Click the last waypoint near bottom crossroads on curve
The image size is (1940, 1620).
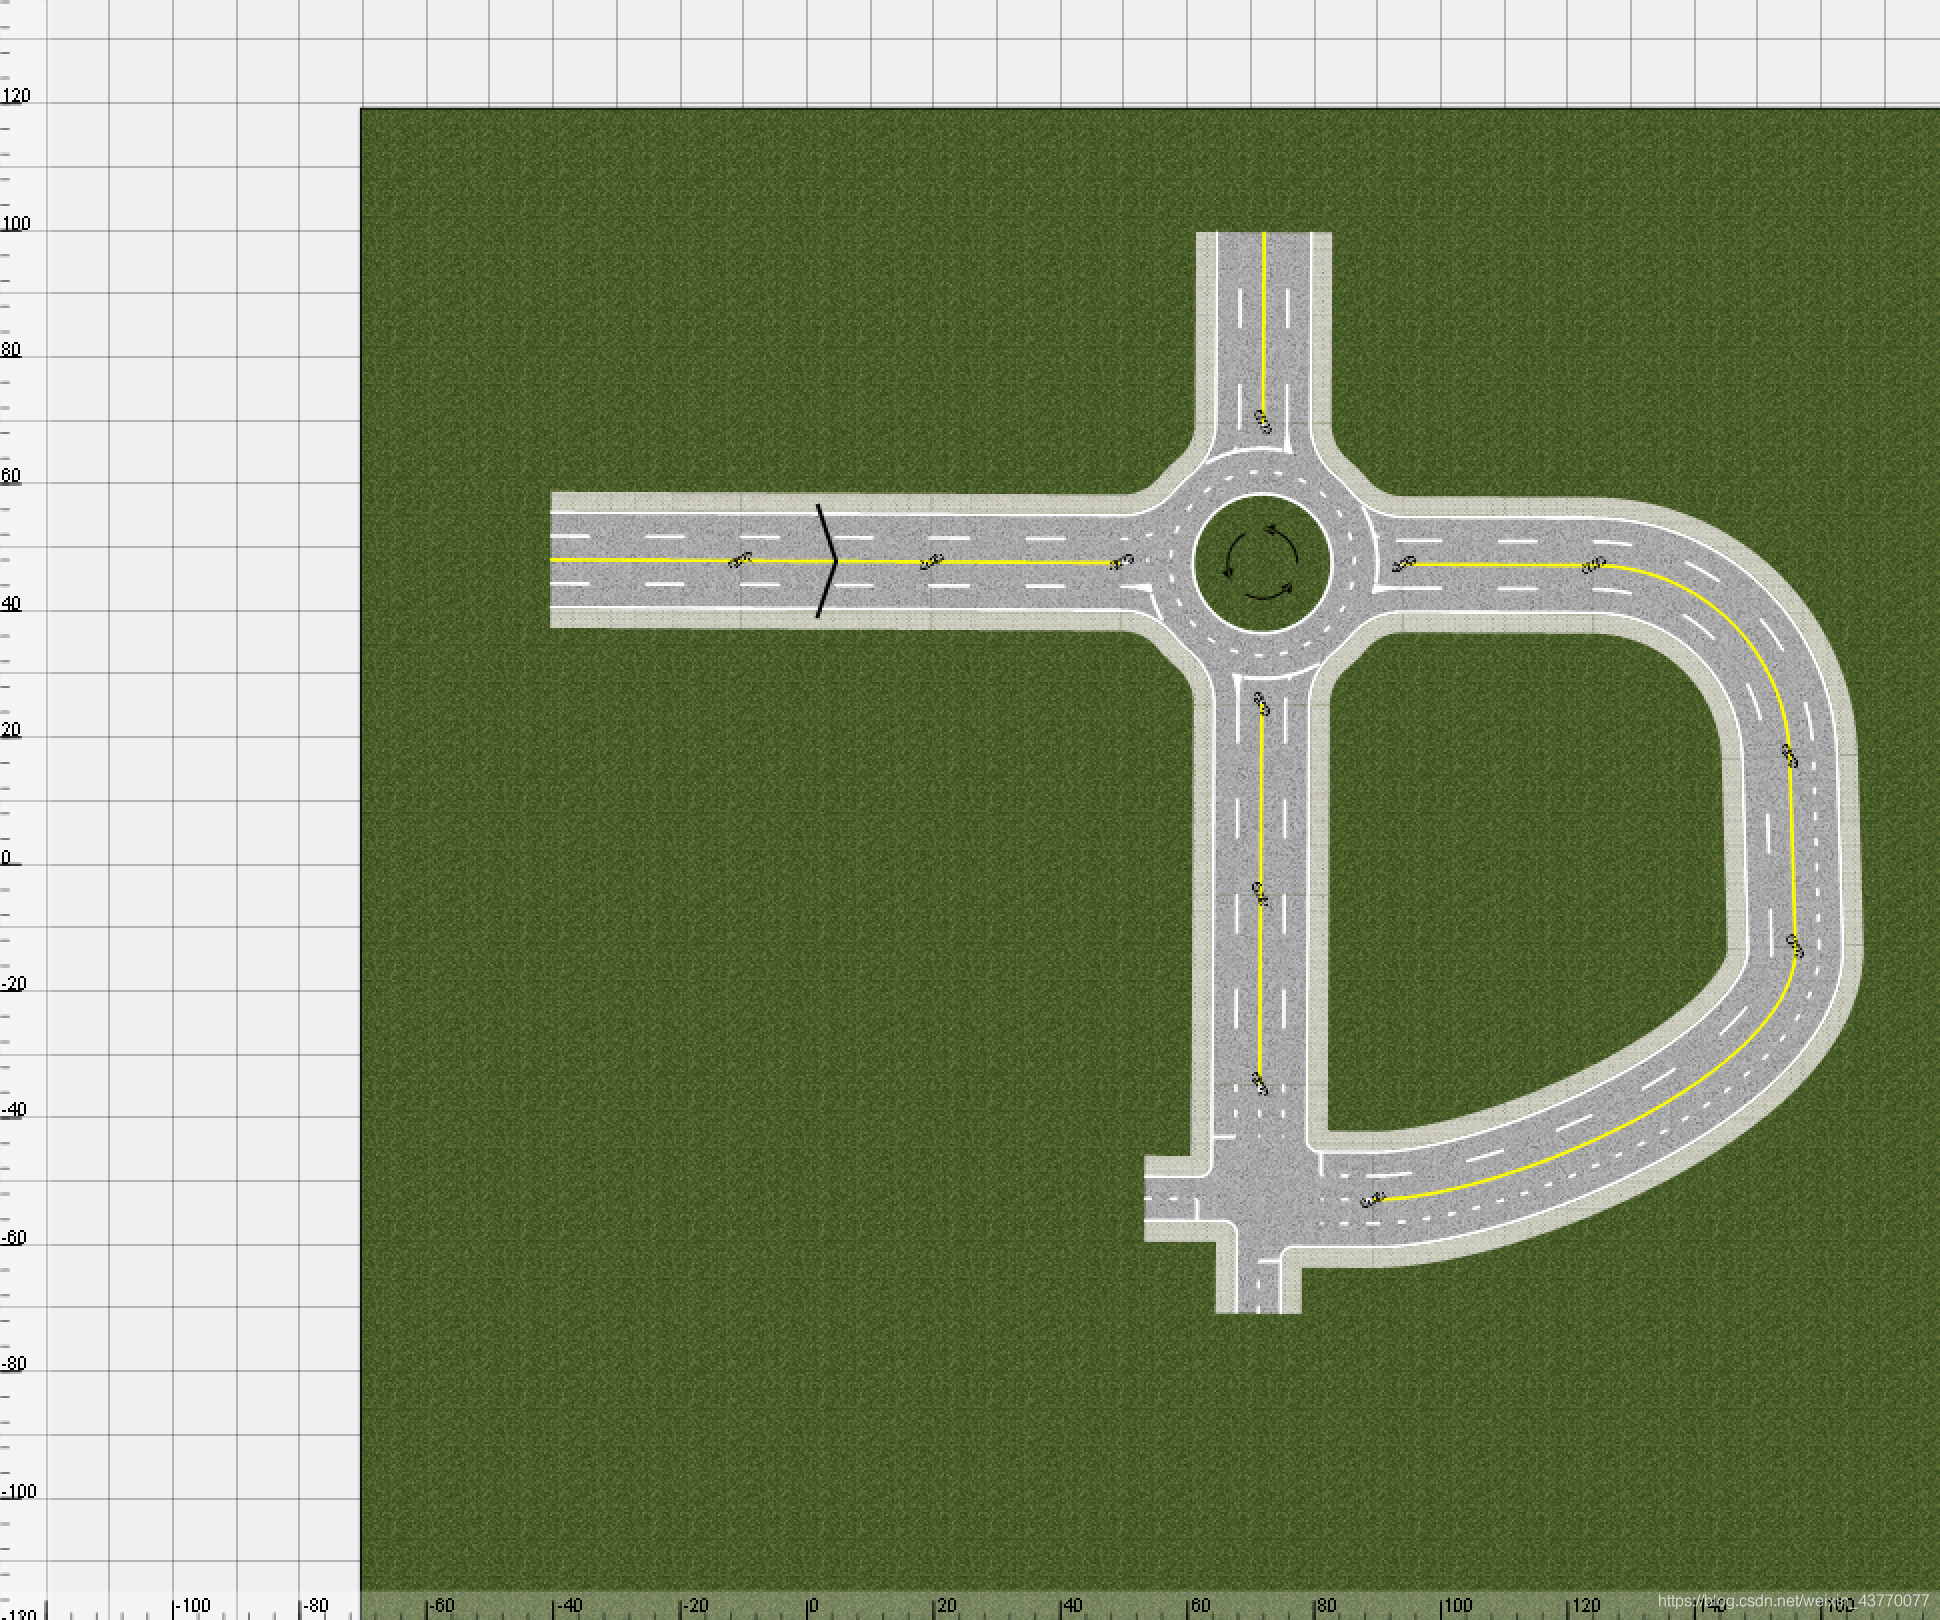click(1373, 1199)
